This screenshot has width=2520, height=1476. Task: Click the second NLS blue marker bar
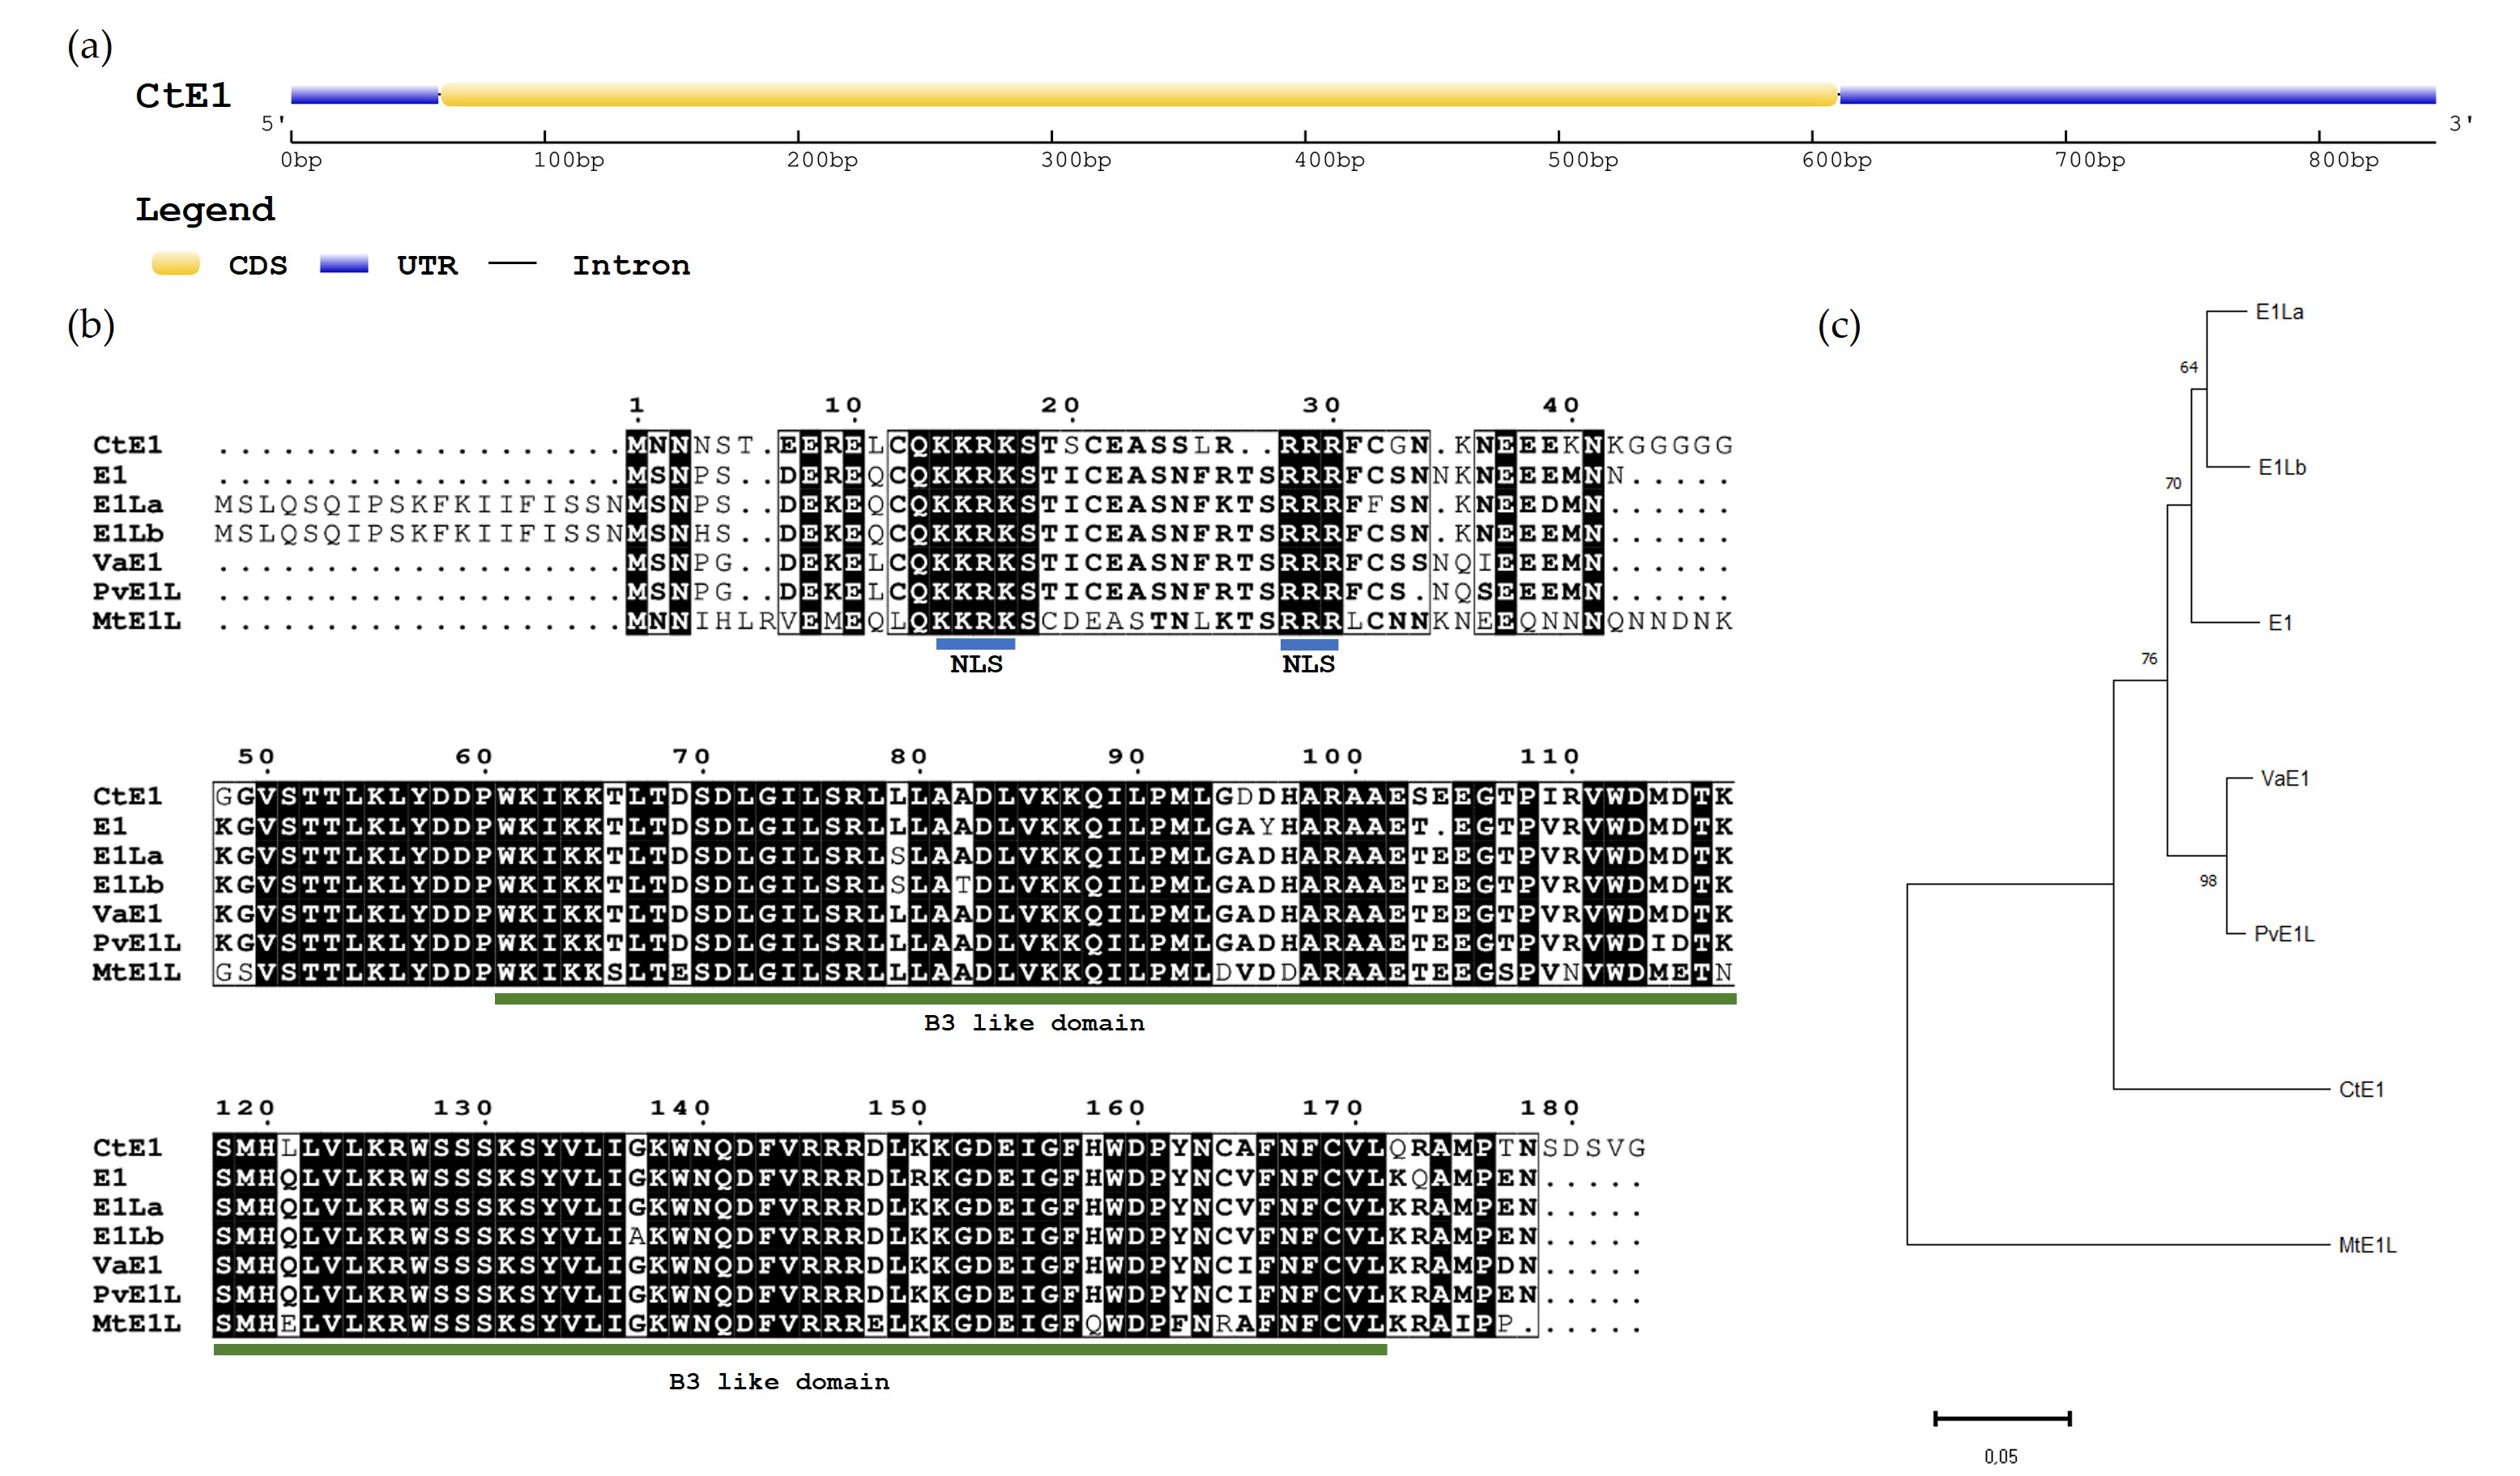coord(1308,645)
